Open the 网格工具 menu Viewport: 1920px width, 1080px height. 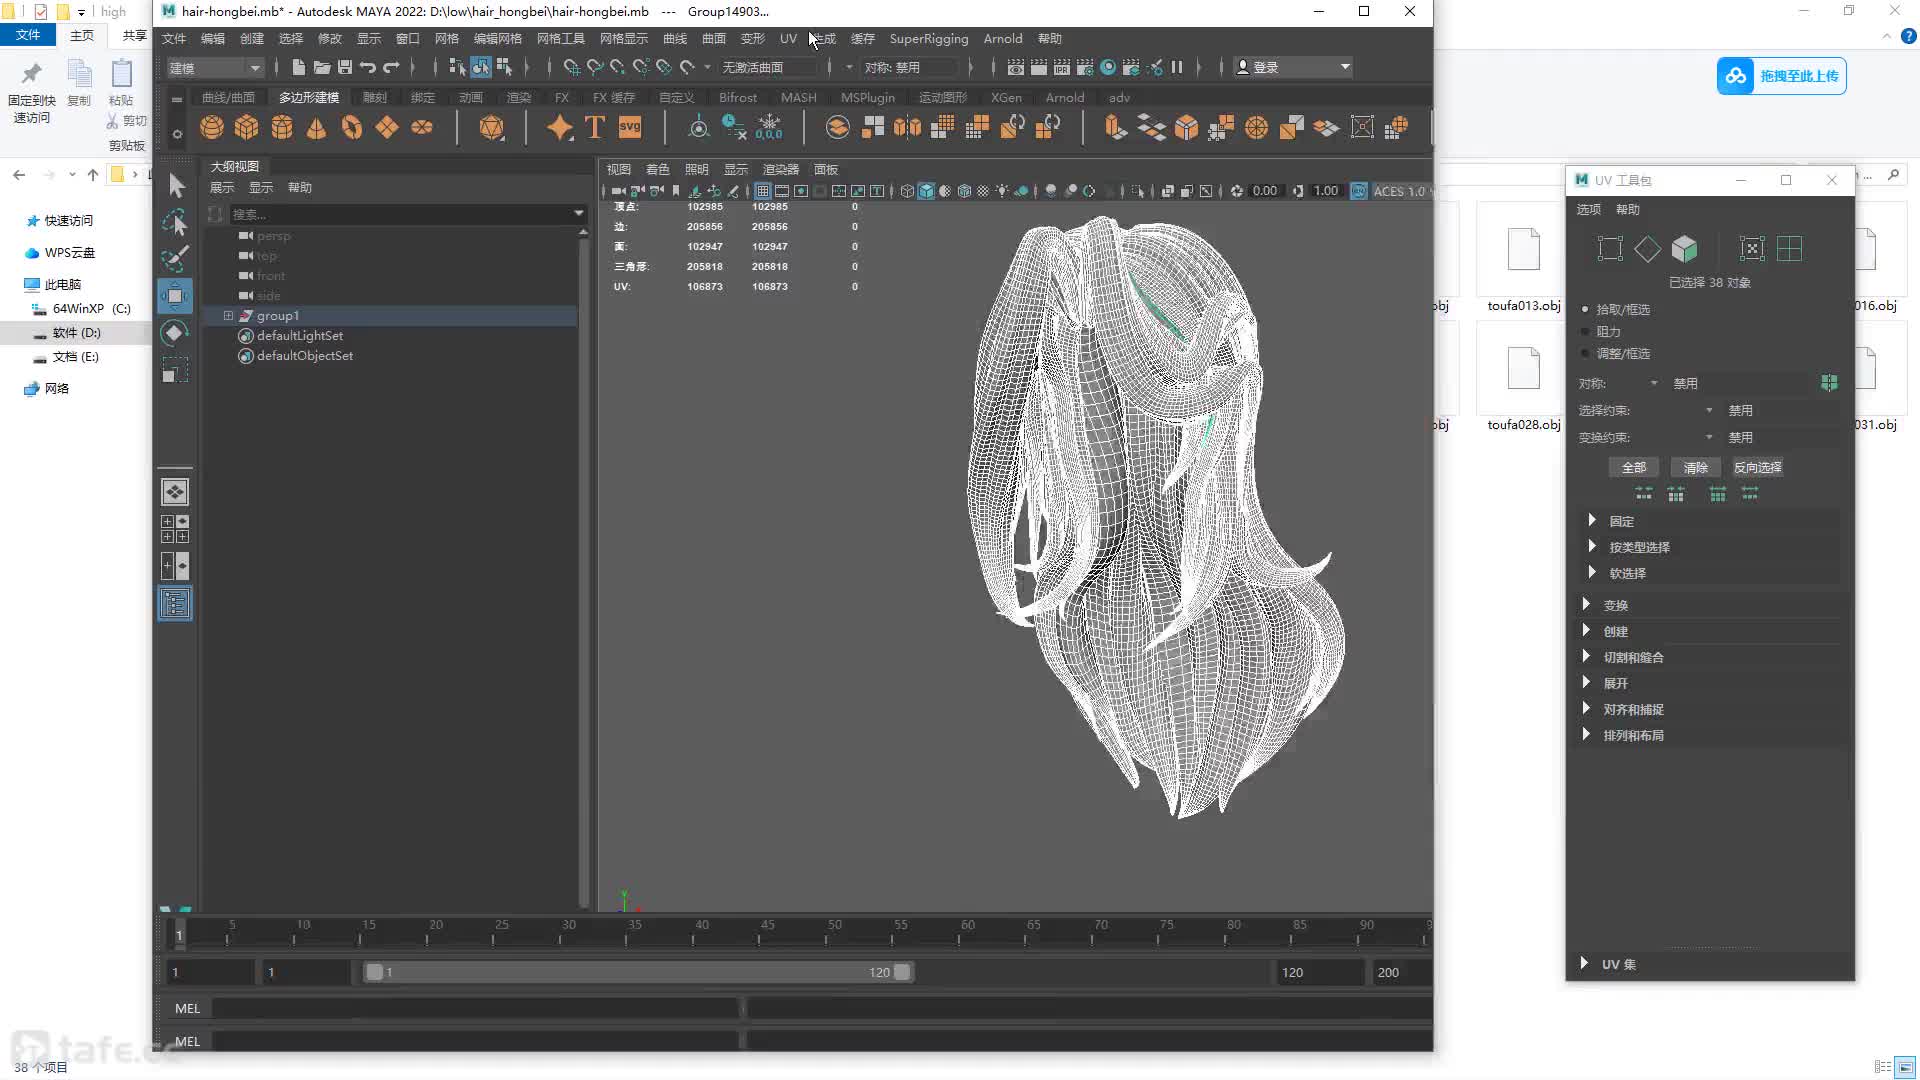tap(560, 39)
